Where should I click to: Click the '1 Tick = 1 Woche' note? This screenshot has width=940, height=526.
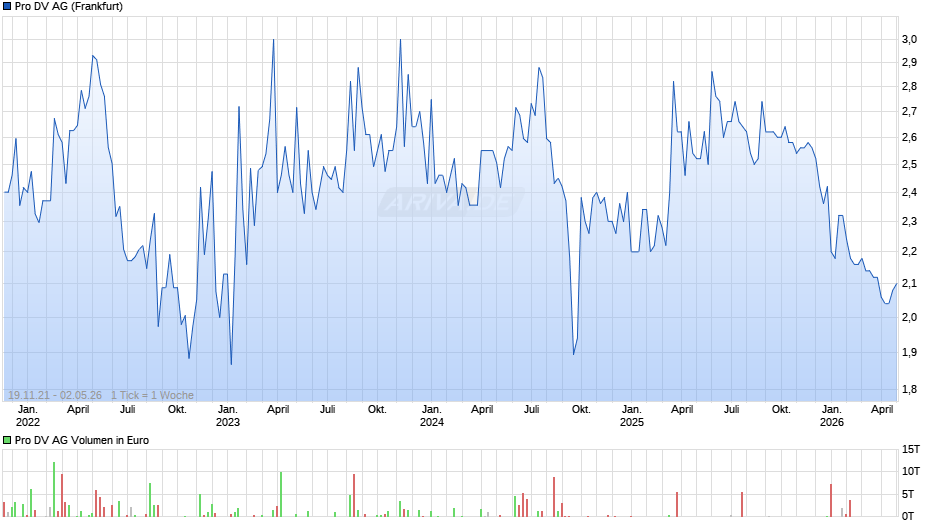coord(152,395)
